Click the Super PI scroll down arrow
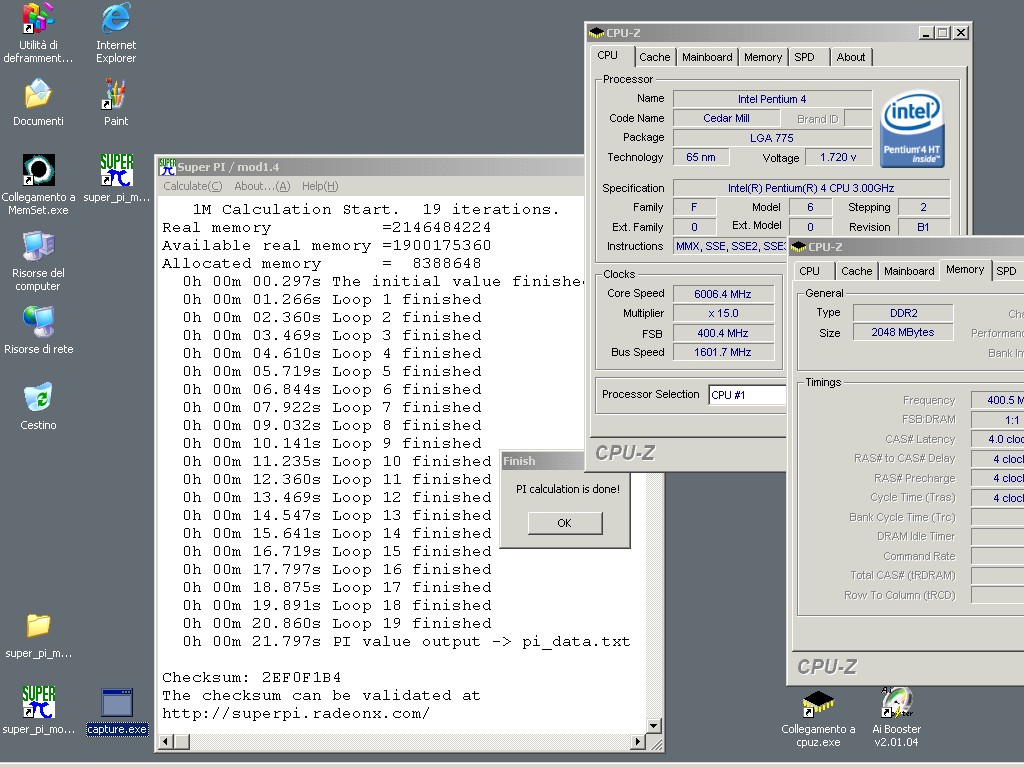1024x768 pixels. pos(653,726)
